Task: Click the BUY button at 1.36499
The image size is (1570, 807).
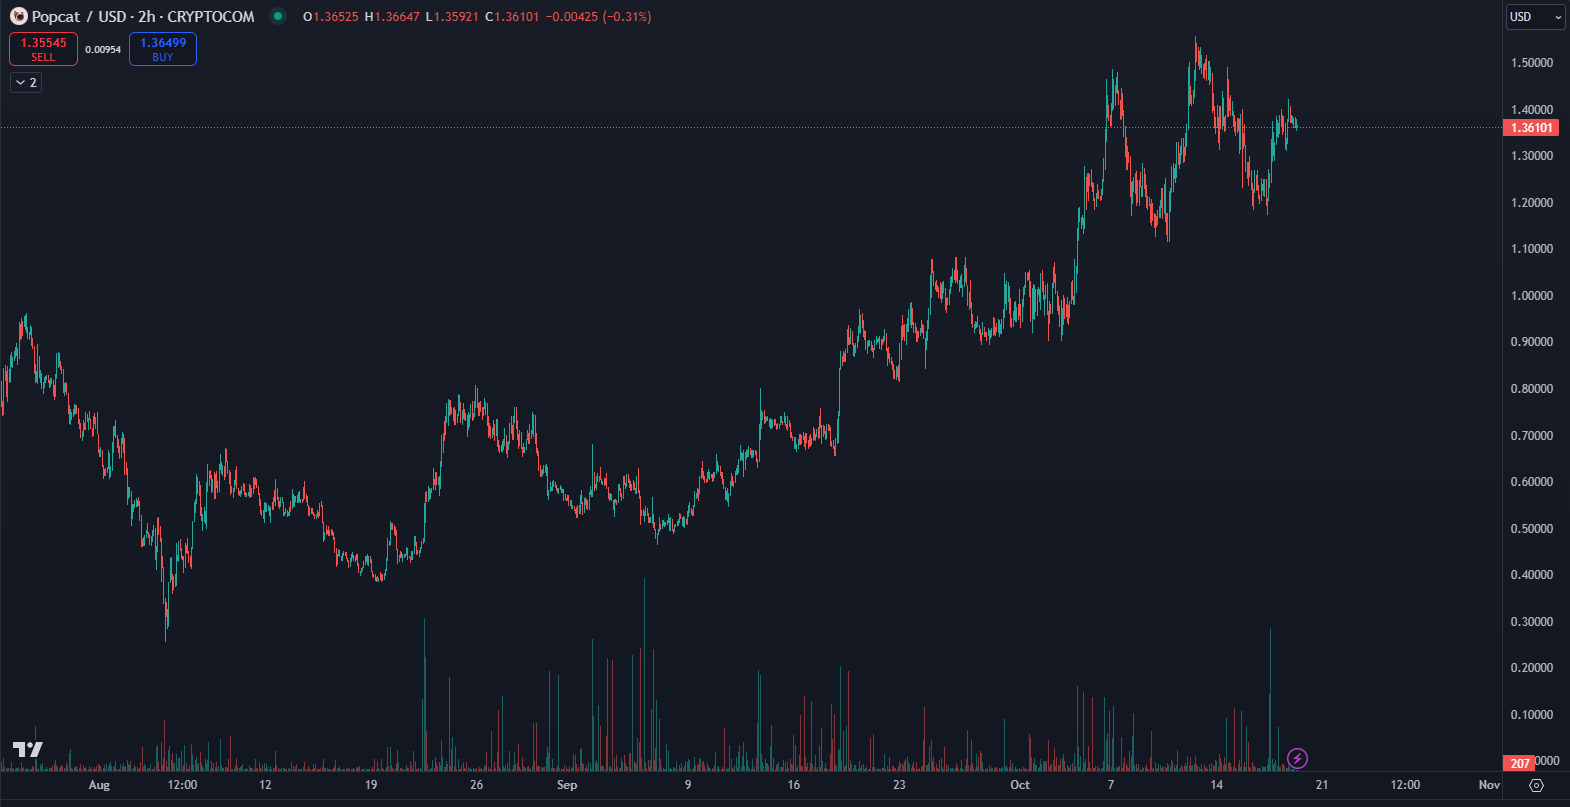Action: pyautogui.click(x=163, y=49)
